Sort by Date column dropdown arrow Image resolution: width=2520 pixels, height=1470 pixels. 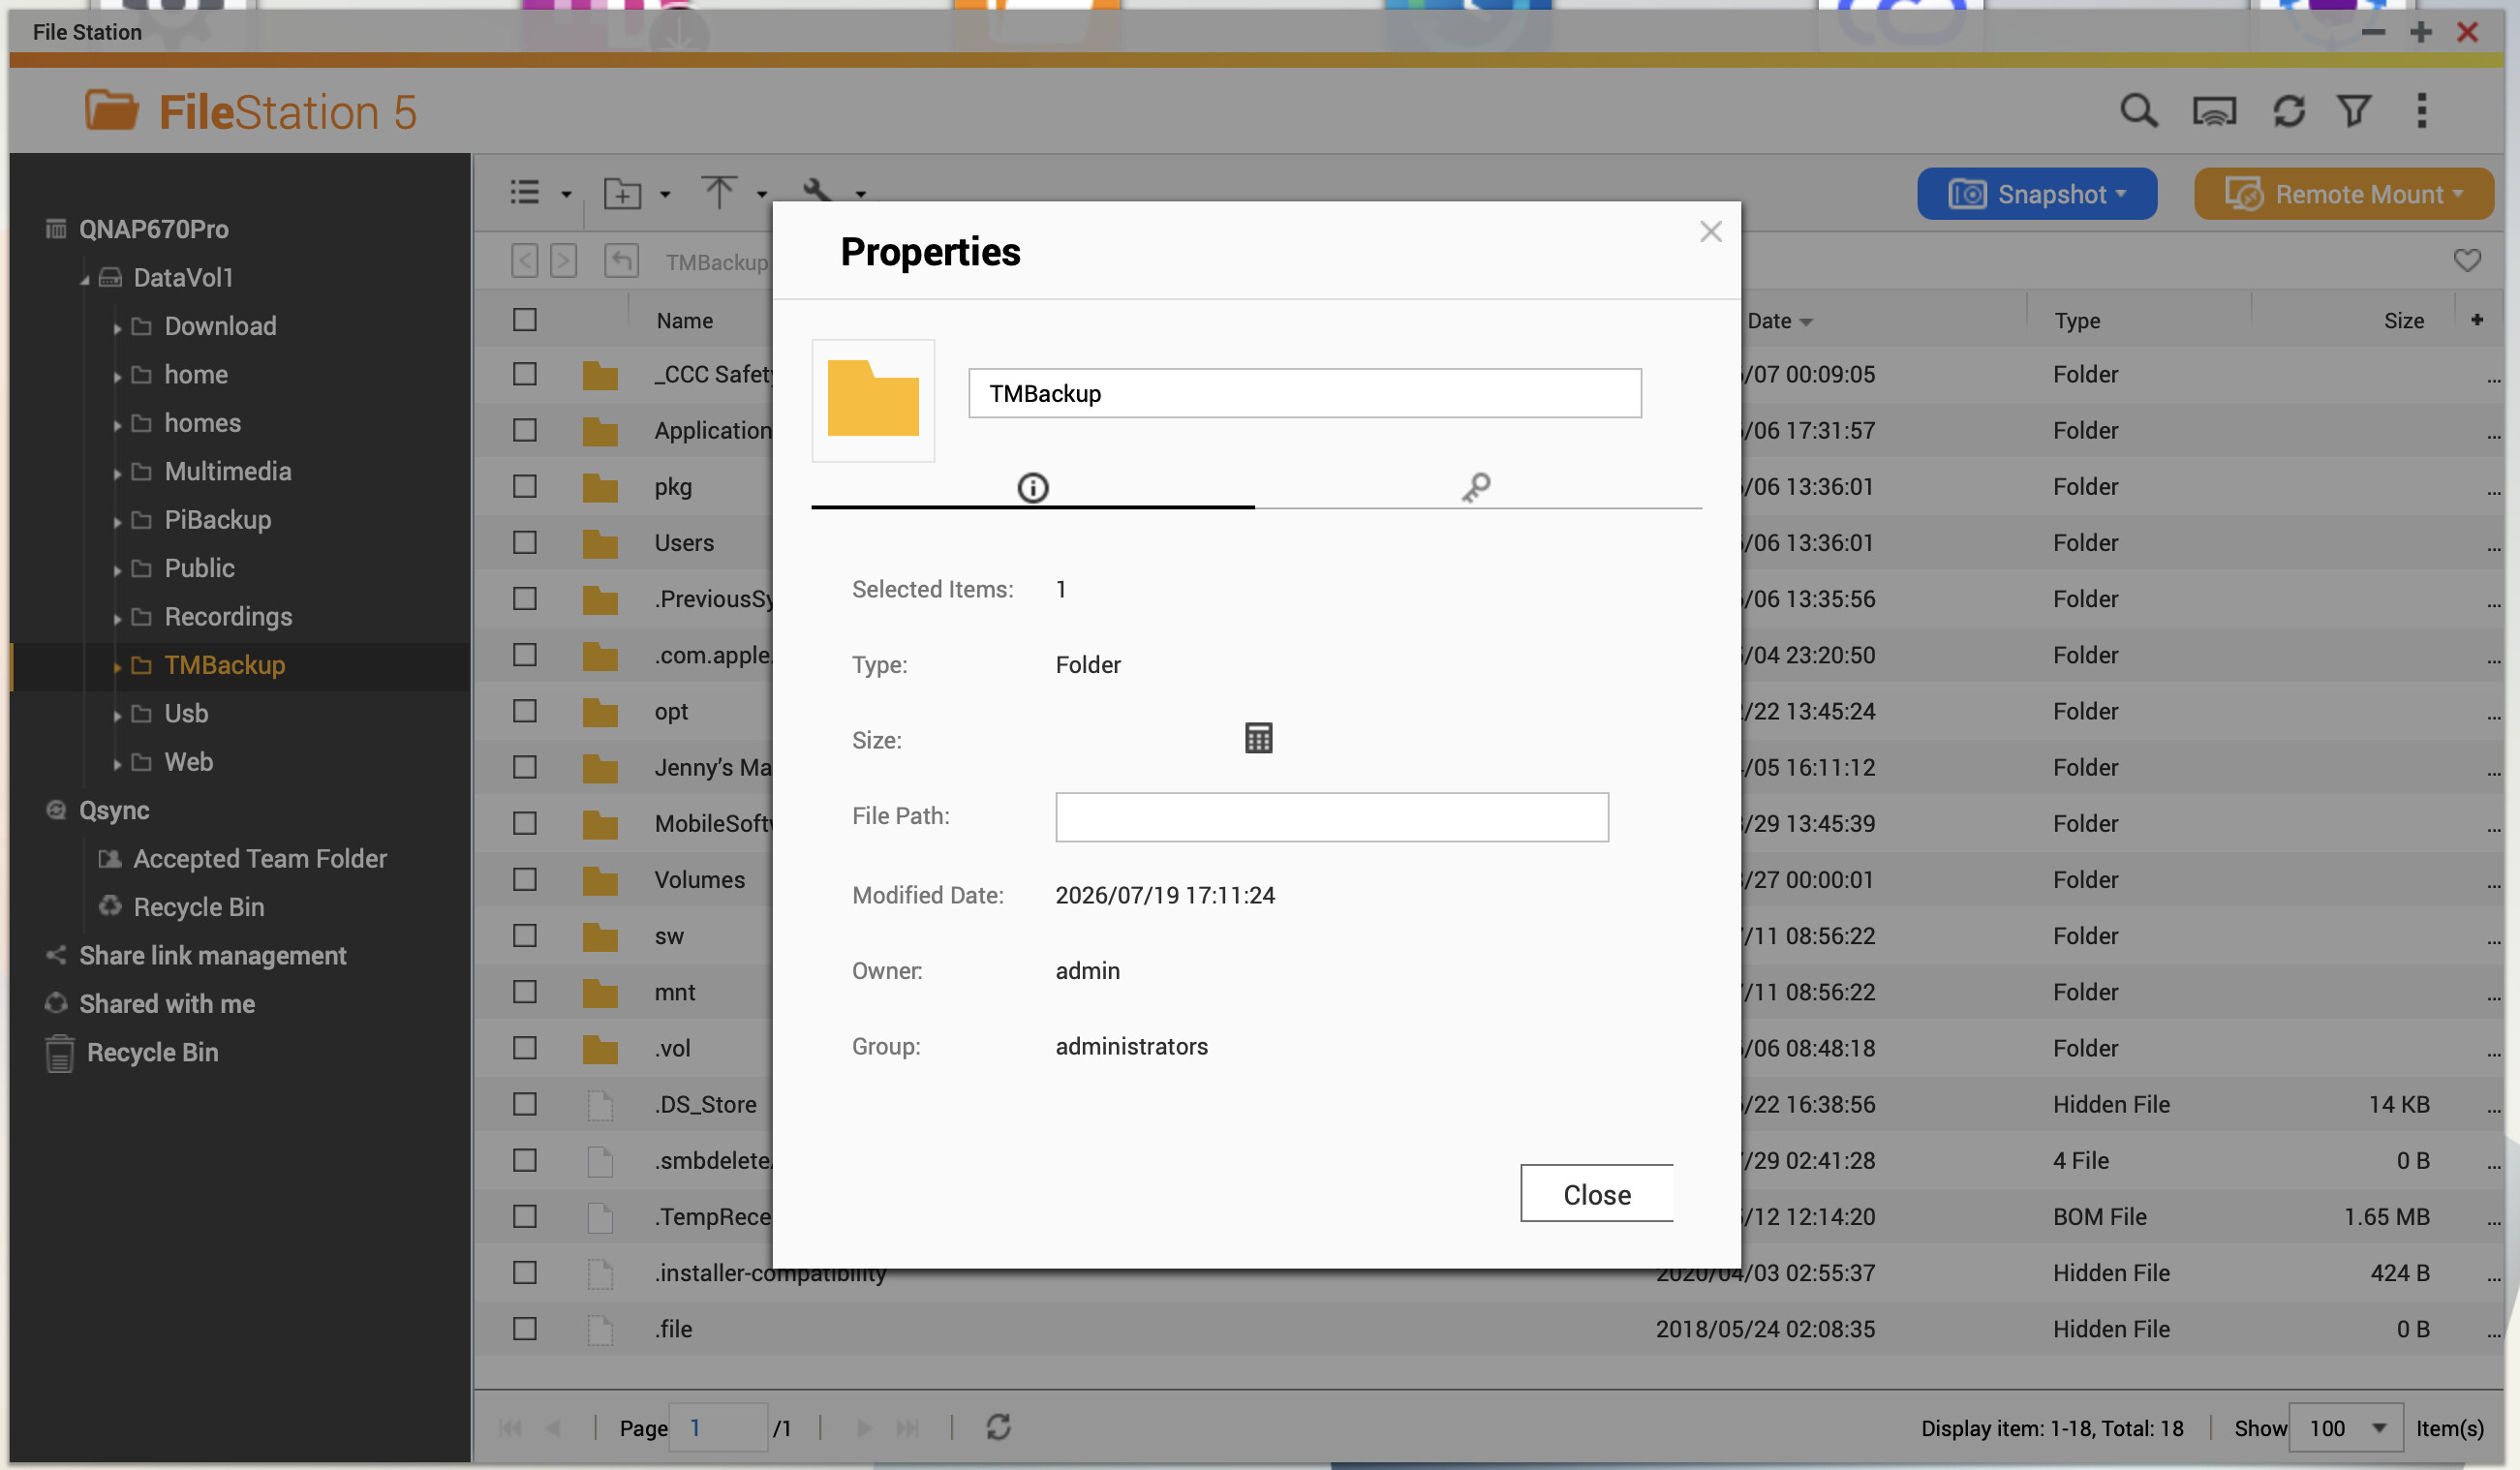click(1805, 322)
